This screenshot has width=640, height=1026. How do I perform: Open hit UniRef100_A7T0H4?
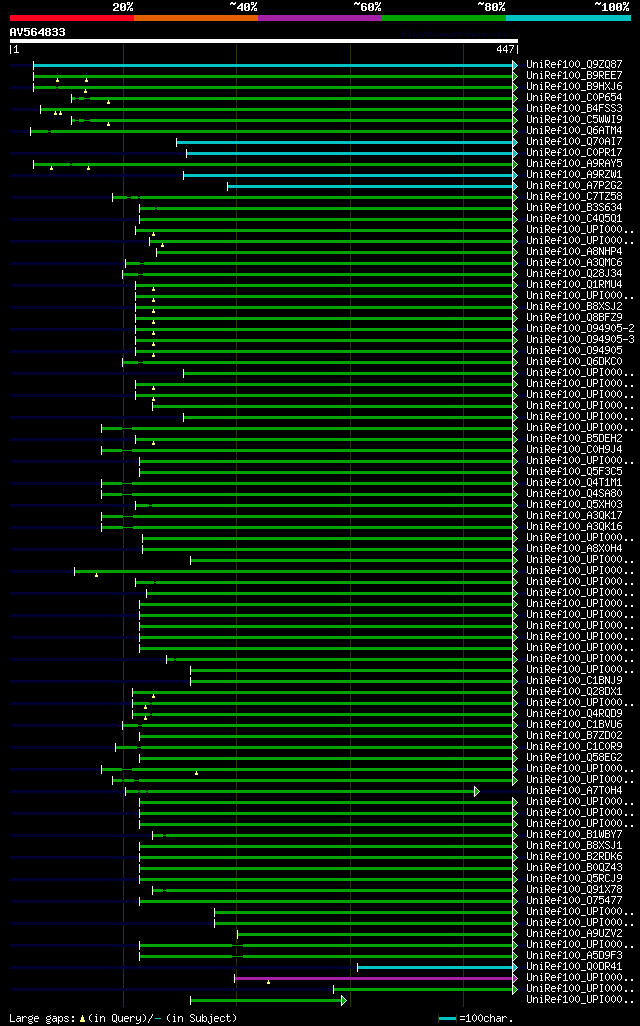click(x=574, y=790)
